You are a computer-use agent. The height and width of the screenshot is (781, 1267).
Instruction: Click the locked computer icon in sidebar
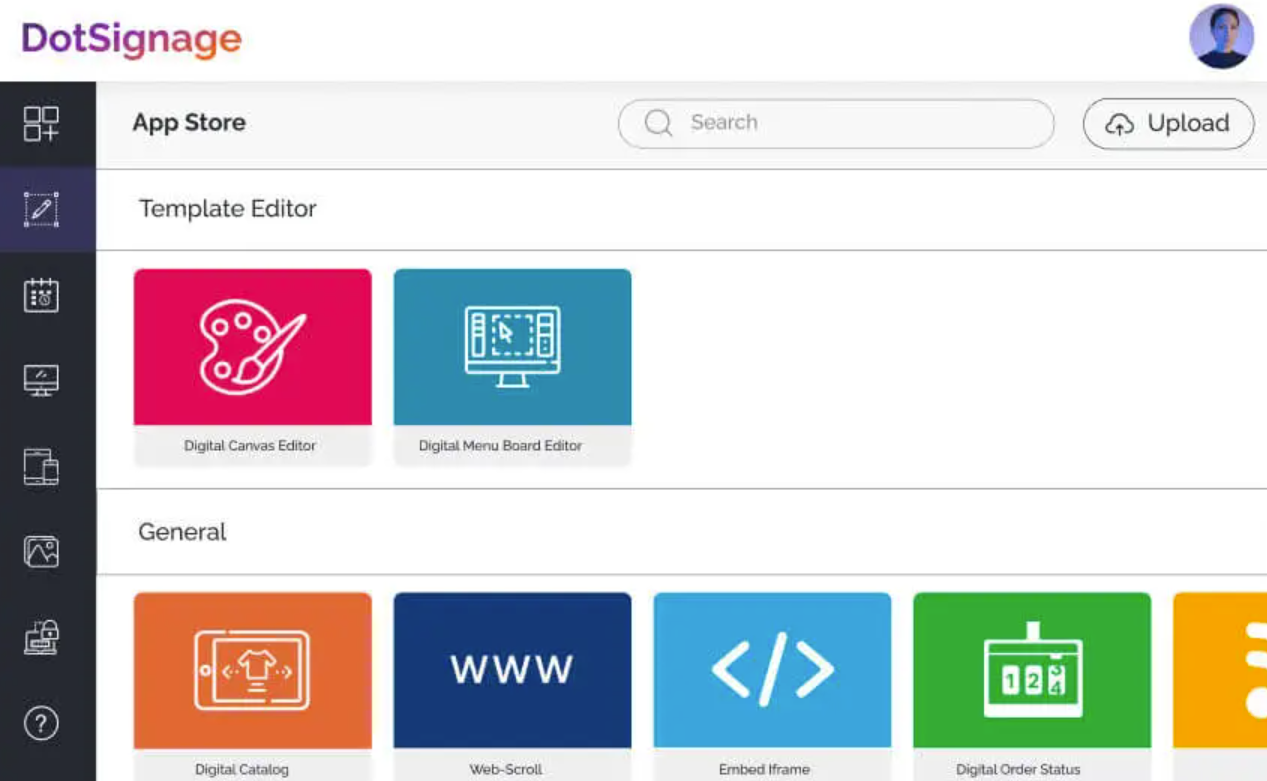[41, 637]
